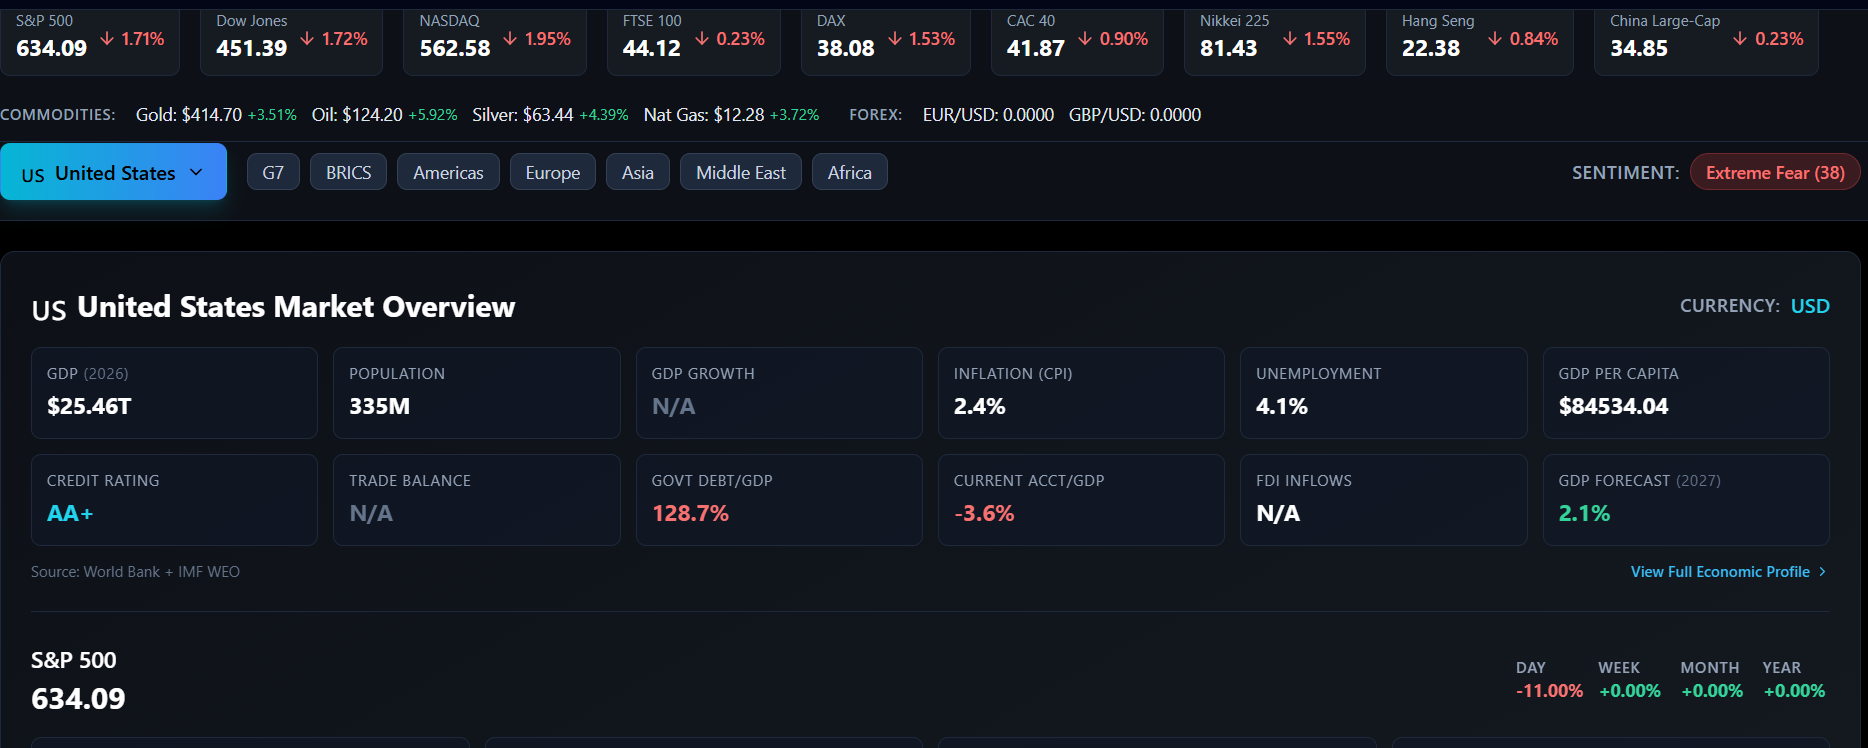Click the GDP (2026) $25.46T card

tap(174, 393)
